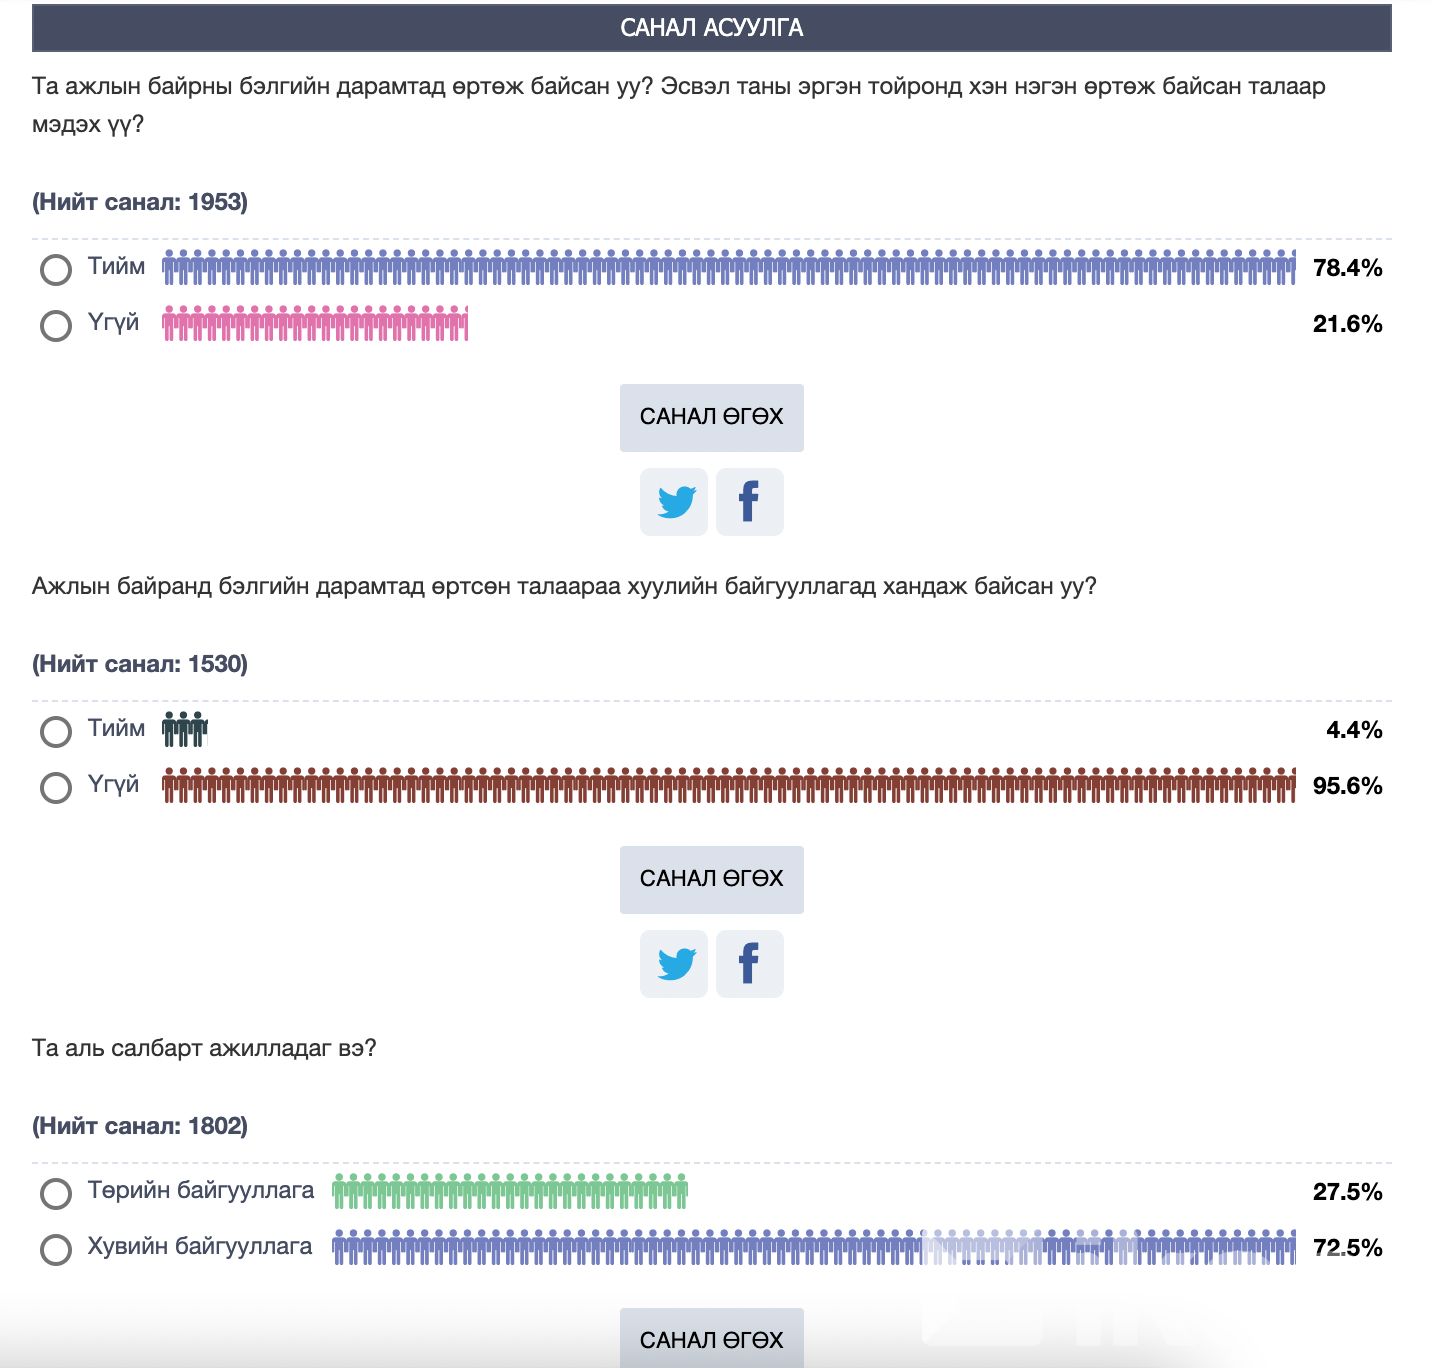The width and height of the screenshot is (1432, 1368).
Task: Click the '72.5%' percentage label
Action: [x=1347, y=1248]
